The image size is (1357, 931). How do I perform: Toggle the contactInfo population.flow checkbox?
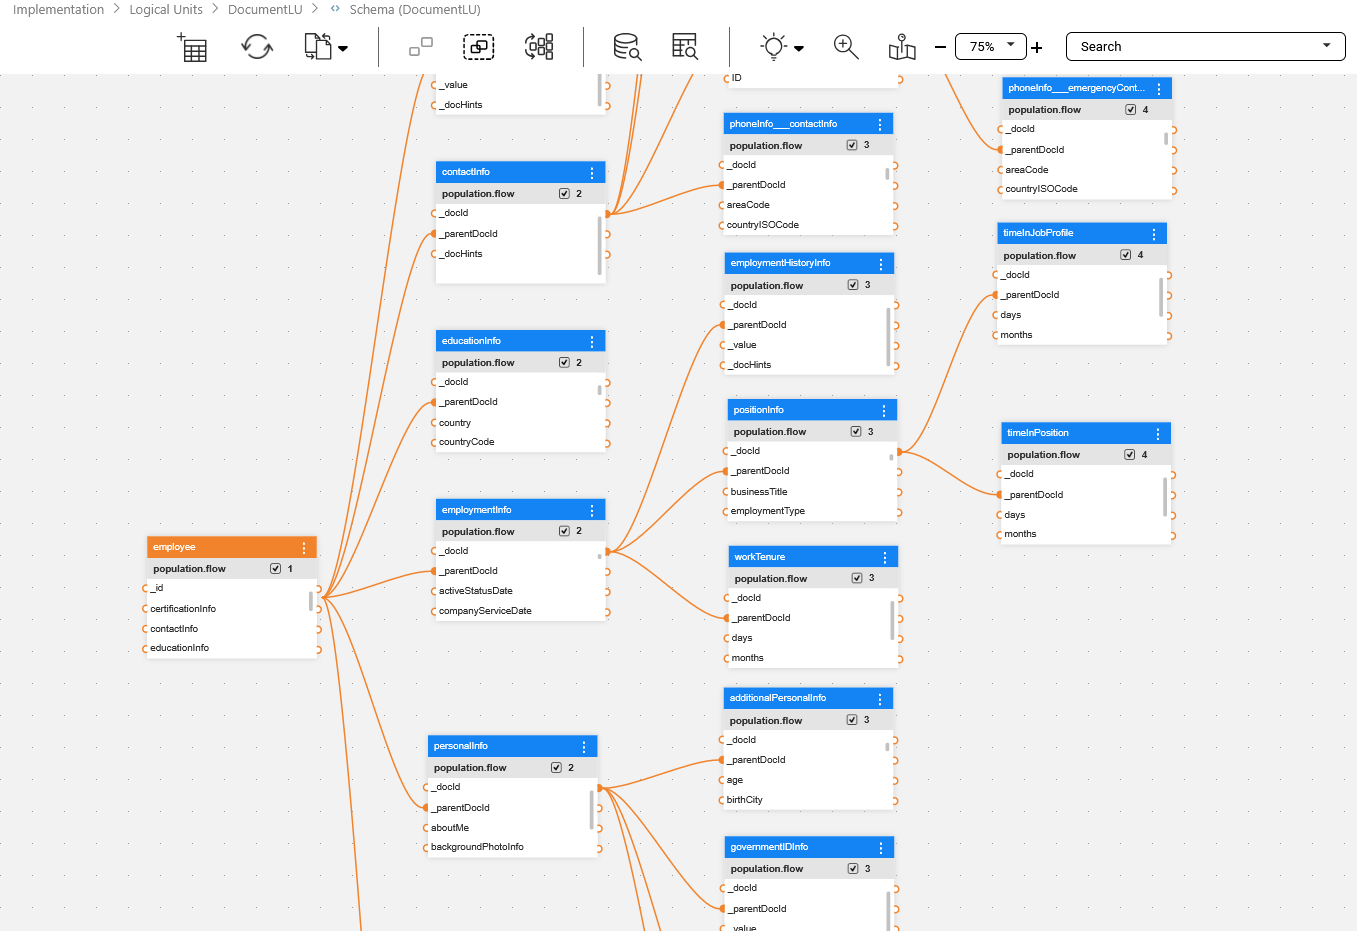pos(564,194)
